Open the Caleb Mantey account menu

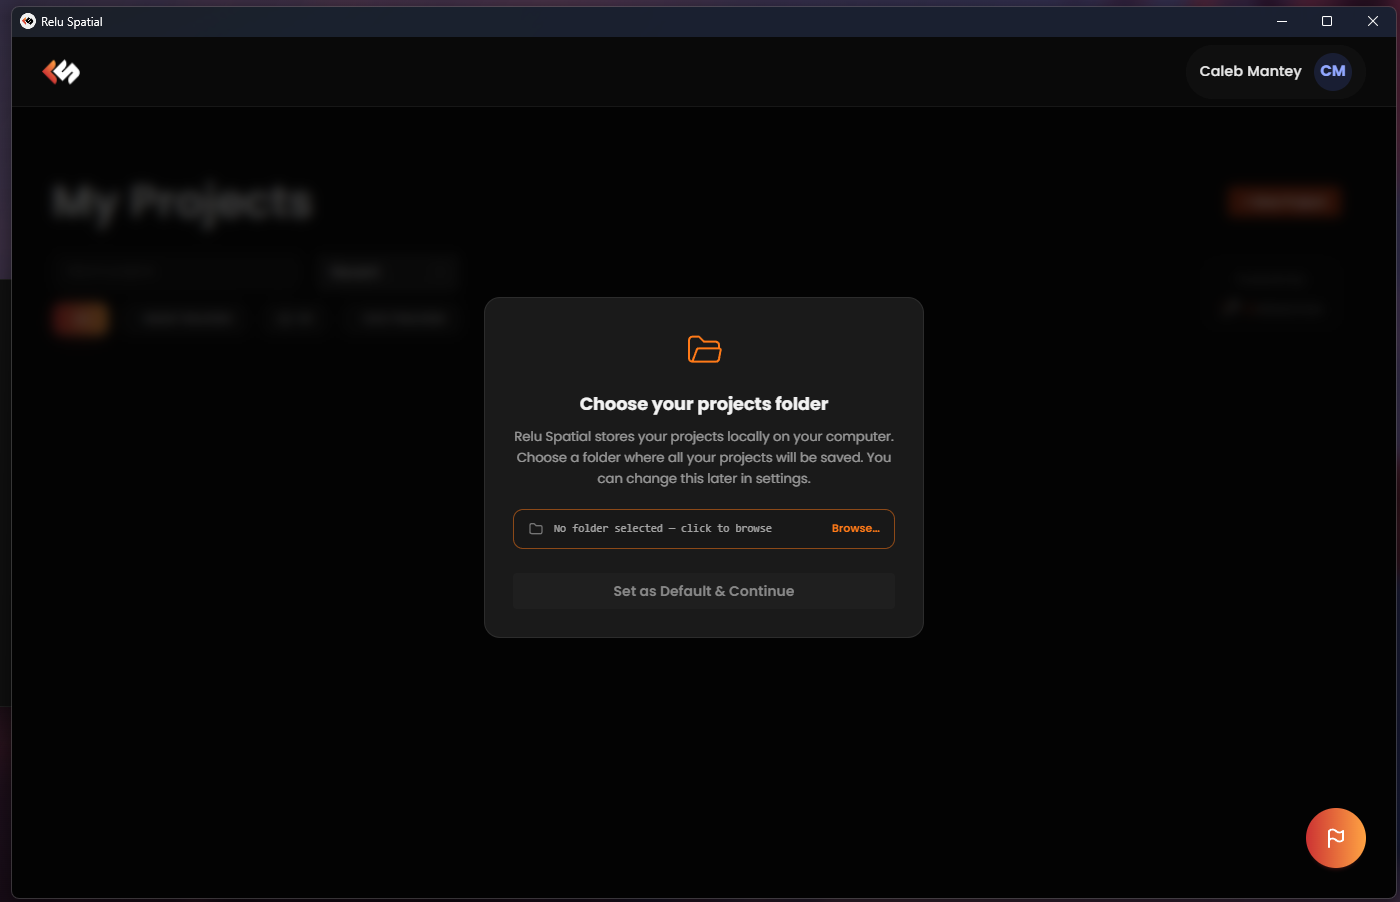(x=1275, y=71)
